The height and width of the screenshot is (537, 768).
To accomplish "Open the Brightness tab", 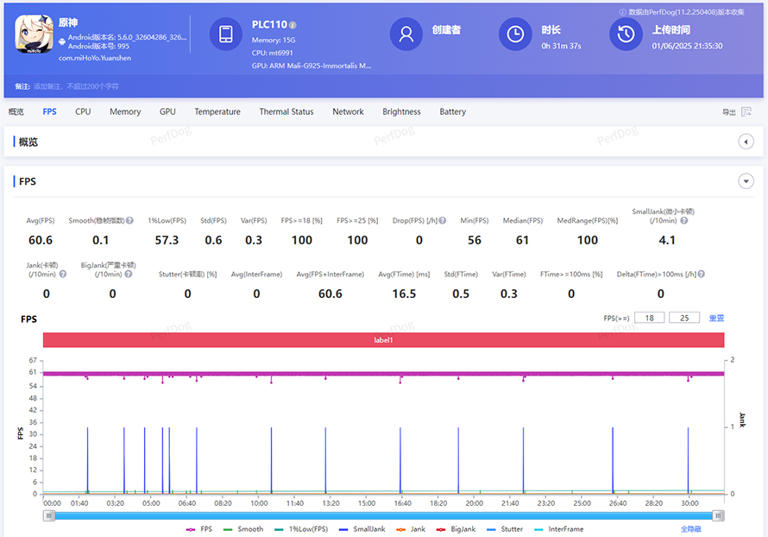I will coord(402,112).
